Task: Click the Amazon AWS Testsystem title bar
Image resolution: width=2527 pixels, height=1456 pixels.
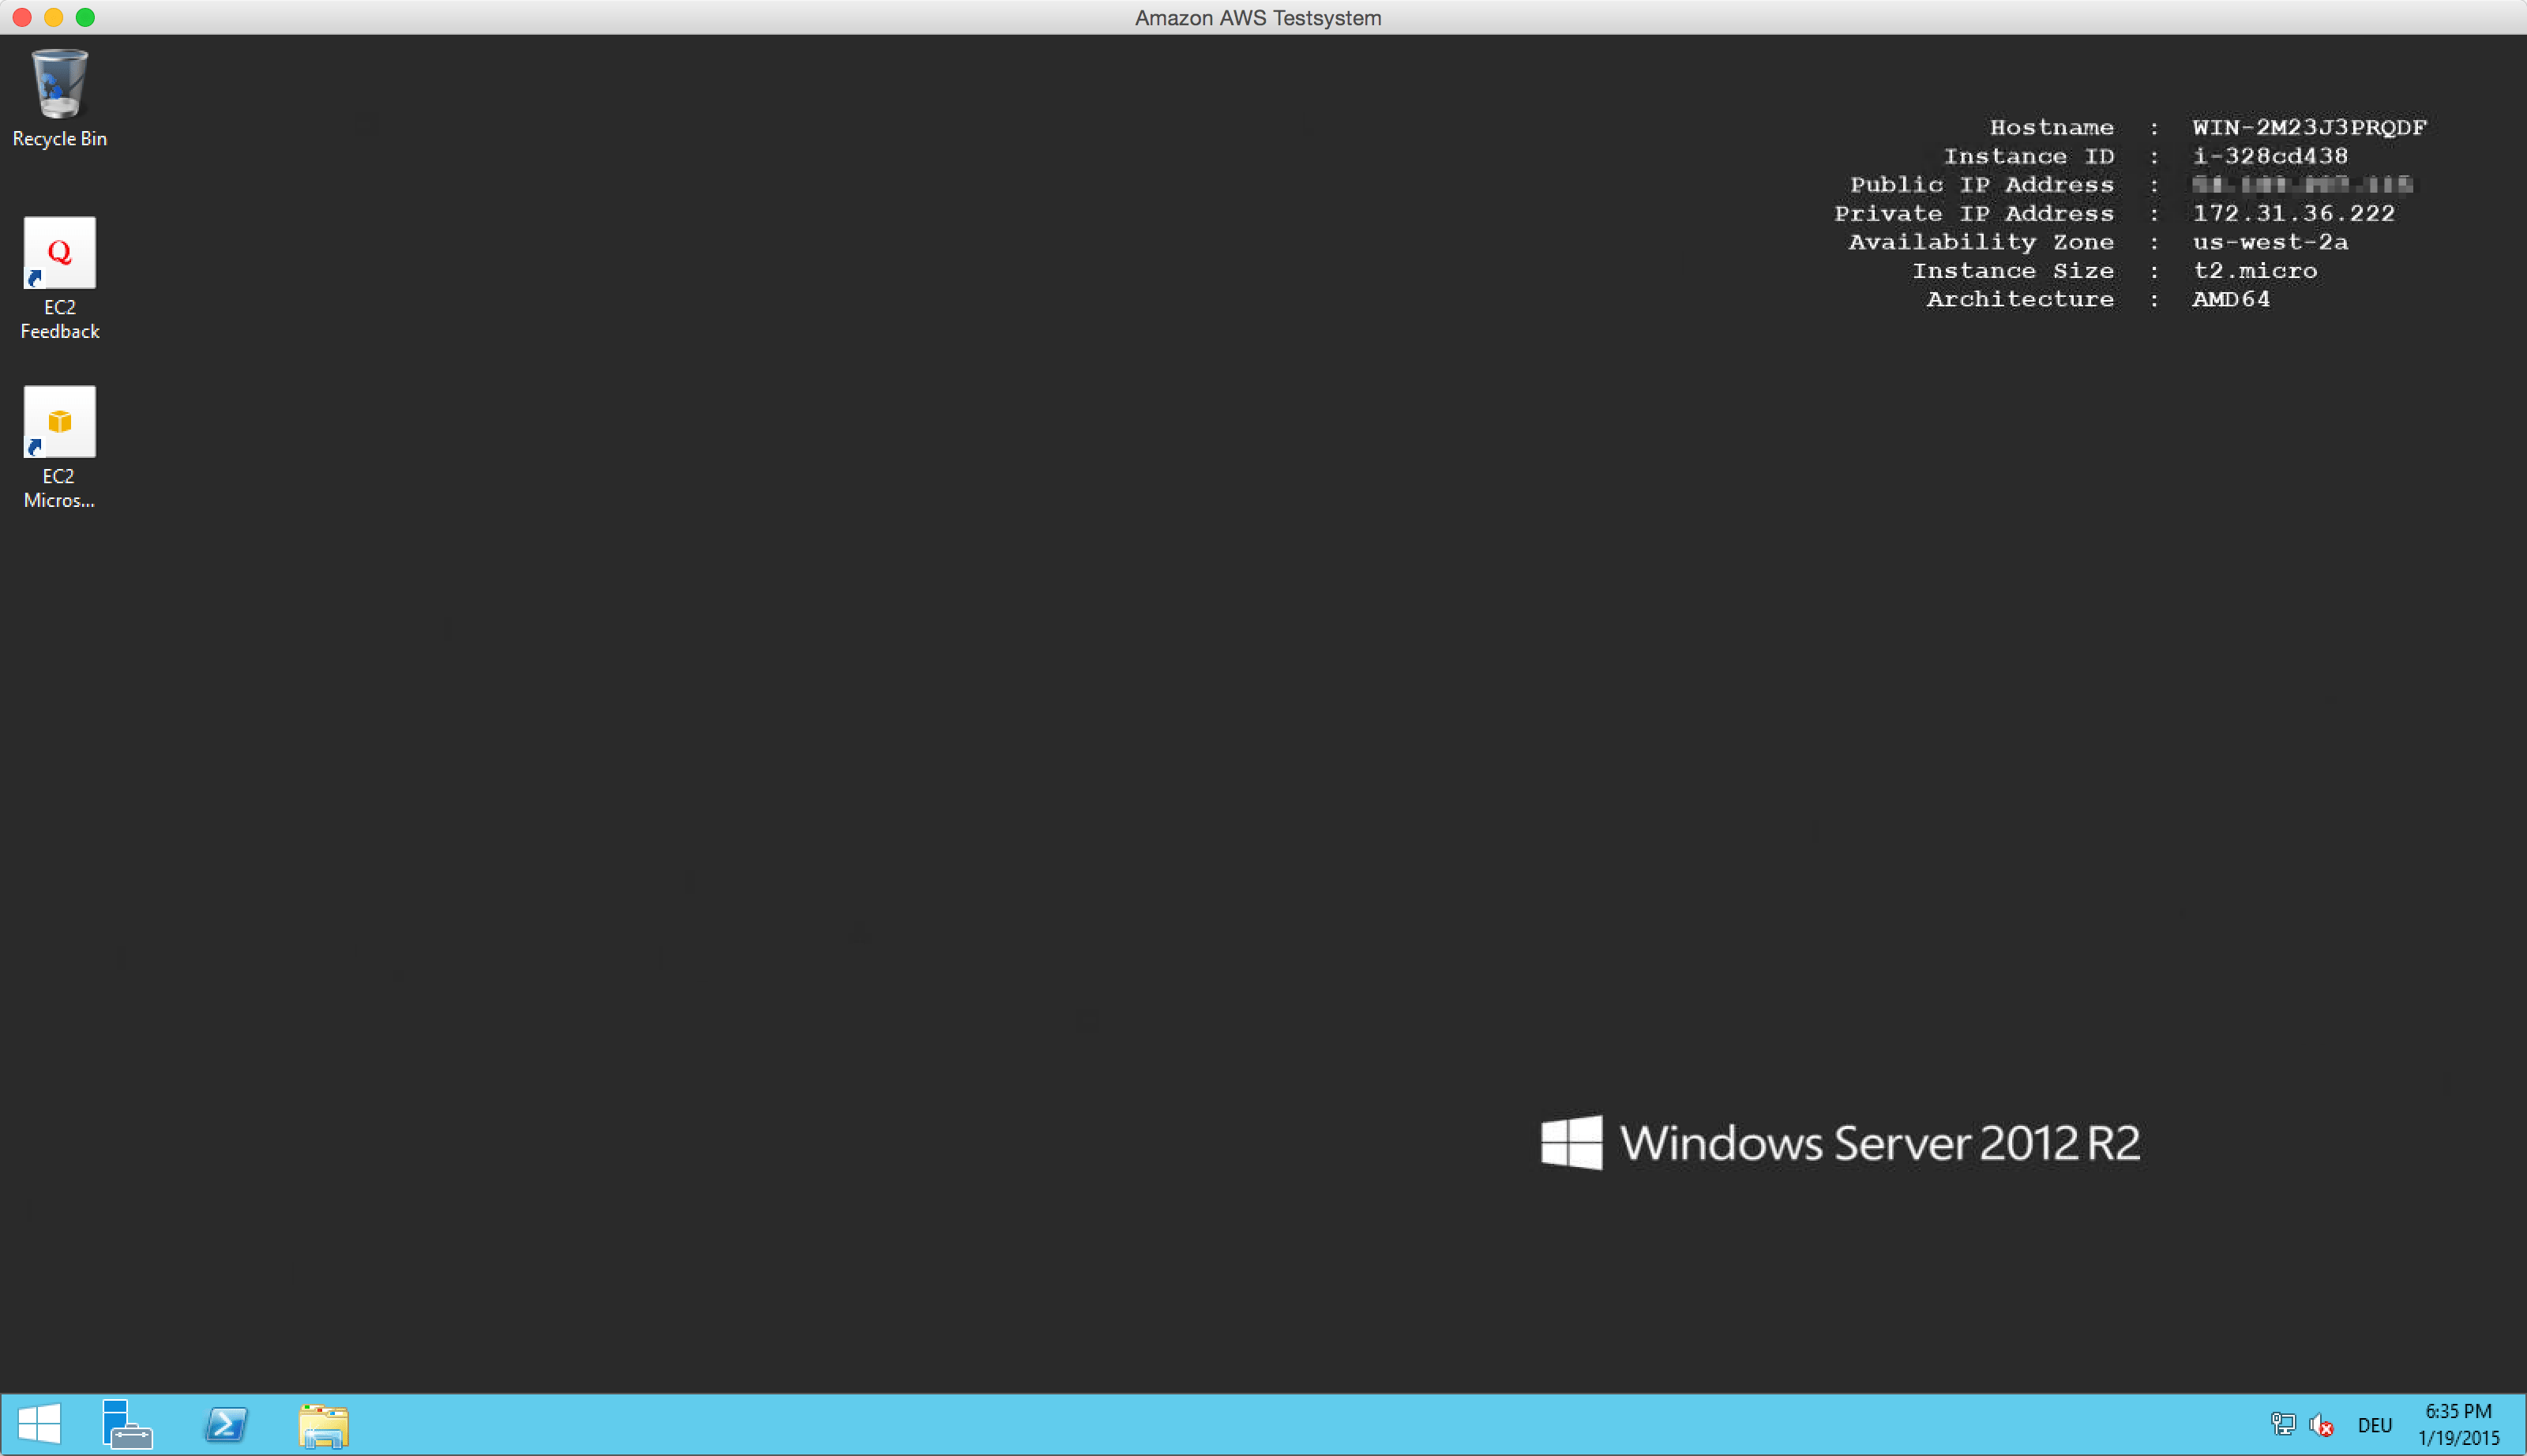Action: coord(1258,17)
